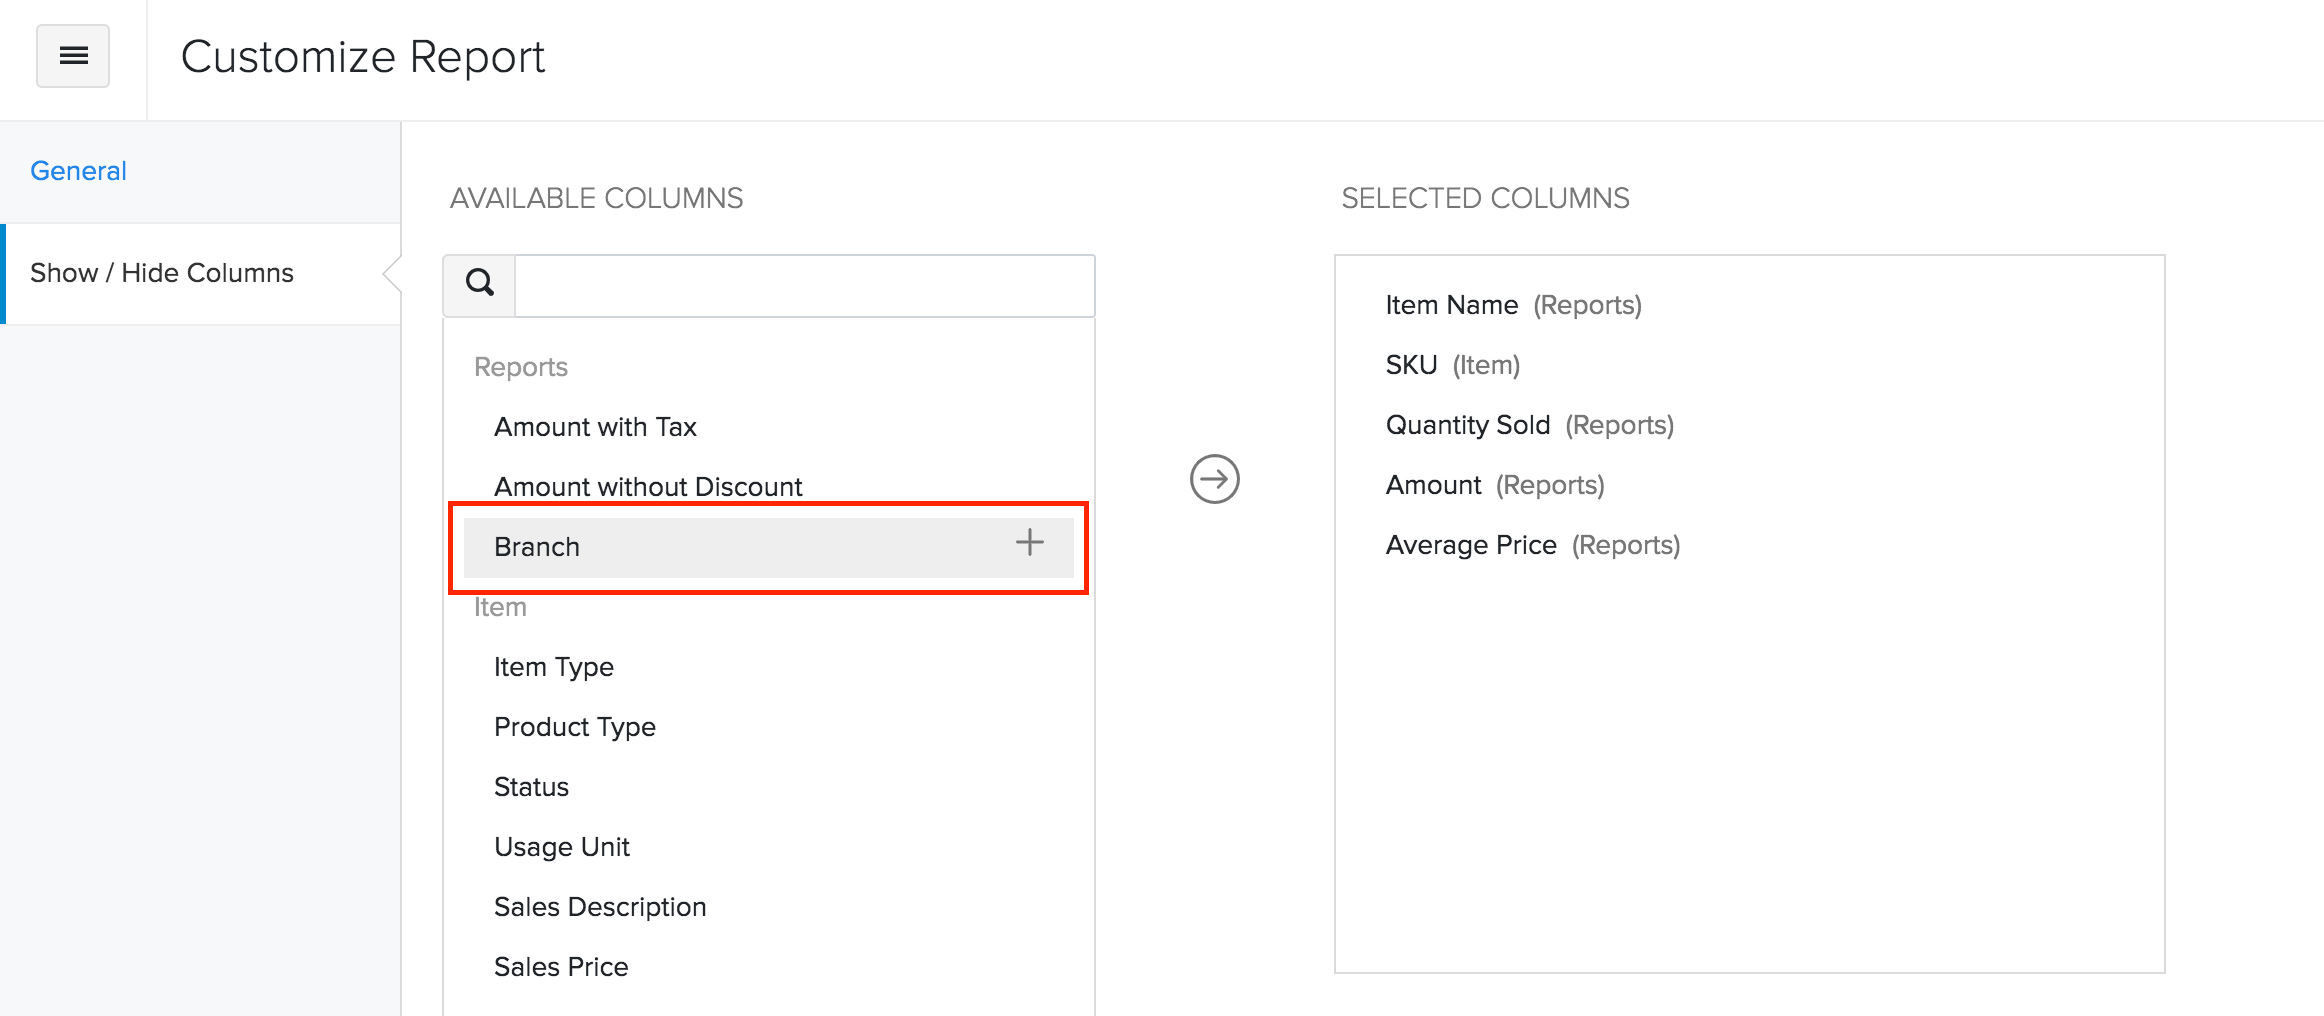
Task: Select Product Type column
Action: (x=575, y=727)
